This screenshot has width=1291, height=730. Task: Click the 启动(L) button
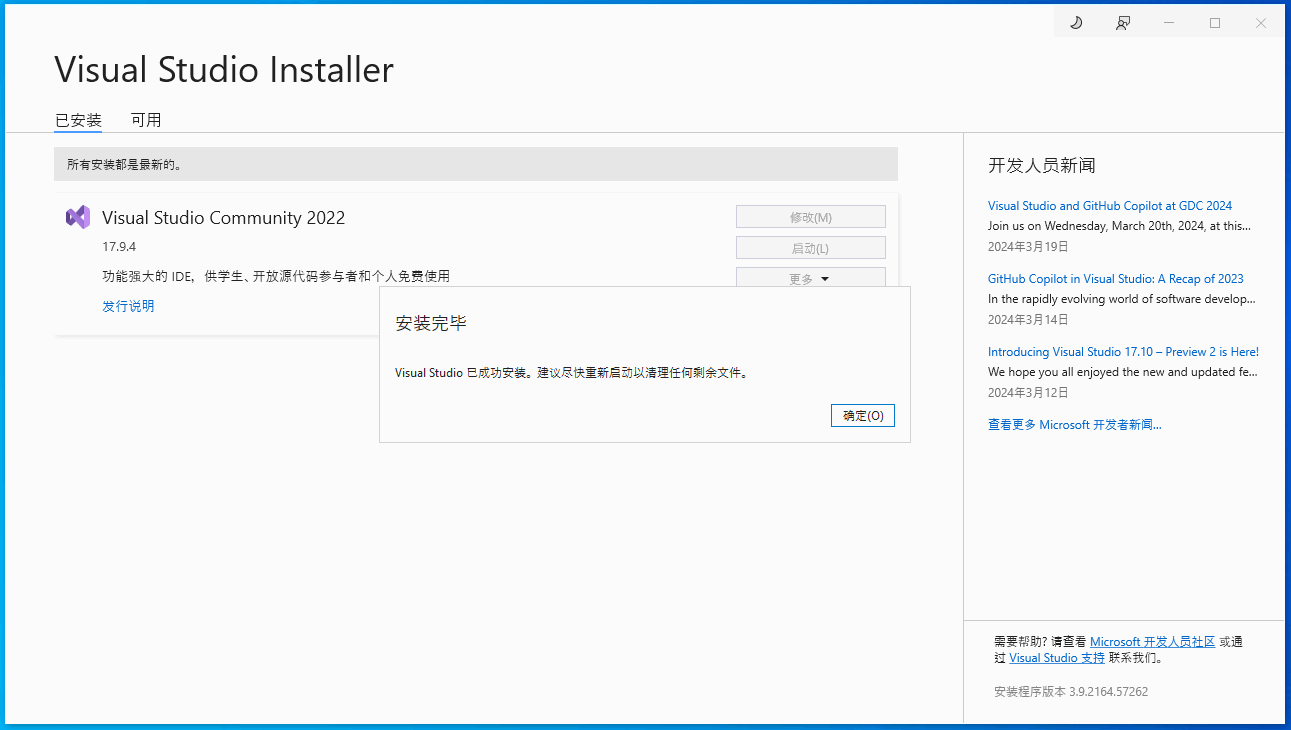tap(810, 247)
